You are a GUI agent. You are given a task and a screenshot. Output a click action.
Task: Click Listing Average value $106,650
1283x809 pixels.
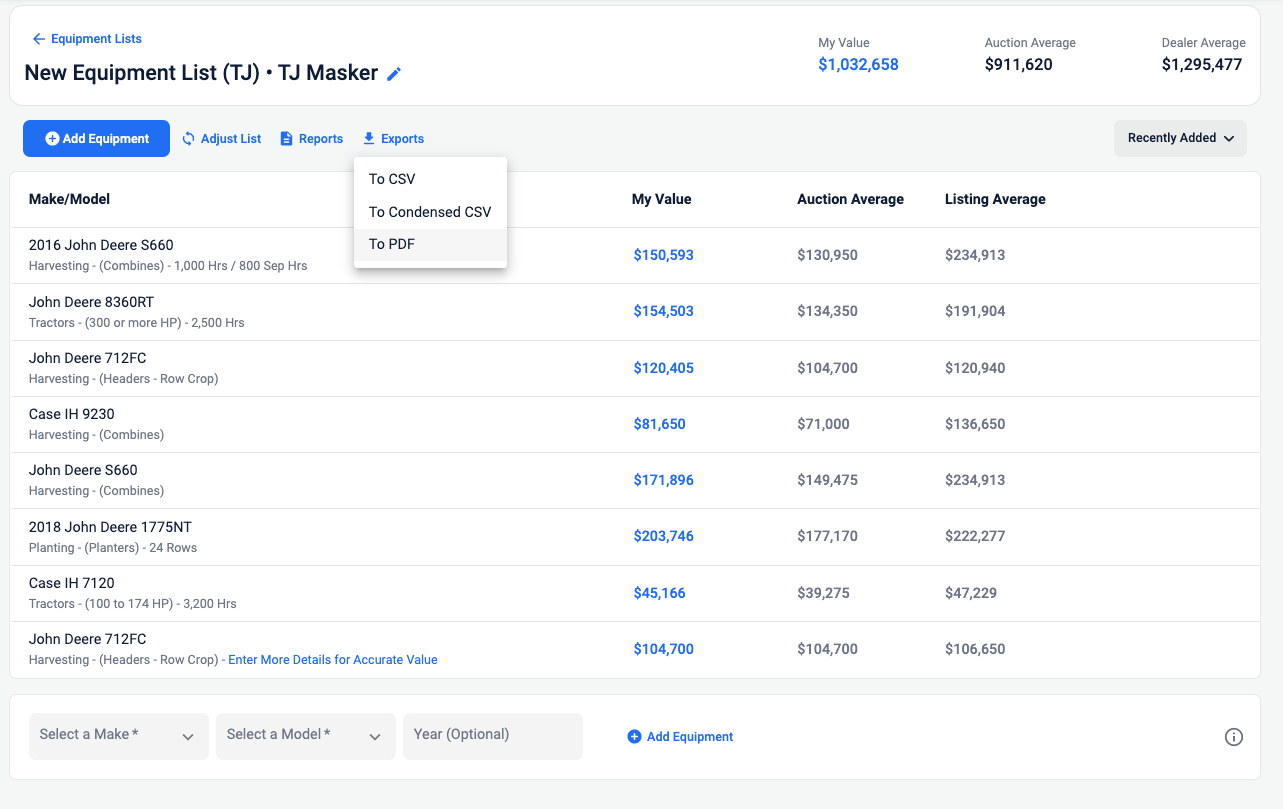975,649
